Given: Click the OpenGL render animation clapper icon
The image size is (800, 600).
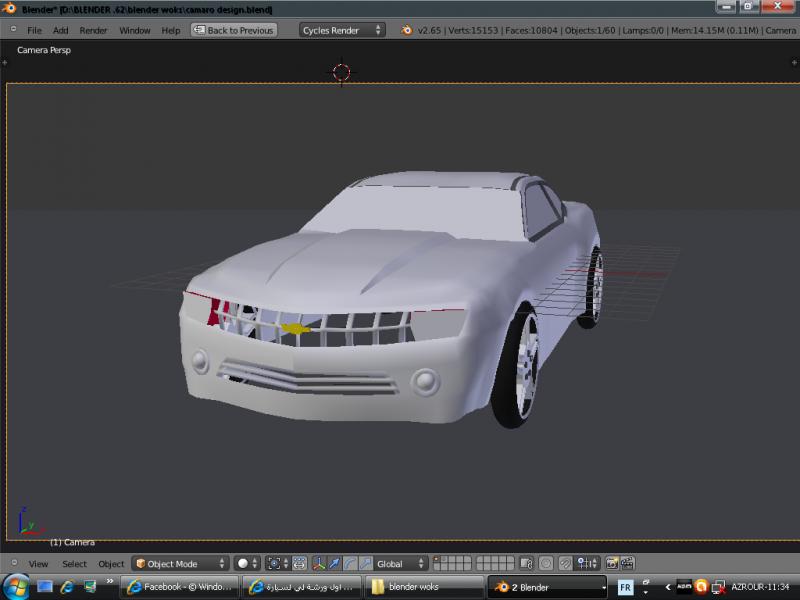Looking at the screenshot, I should click(x=627, y=564).
